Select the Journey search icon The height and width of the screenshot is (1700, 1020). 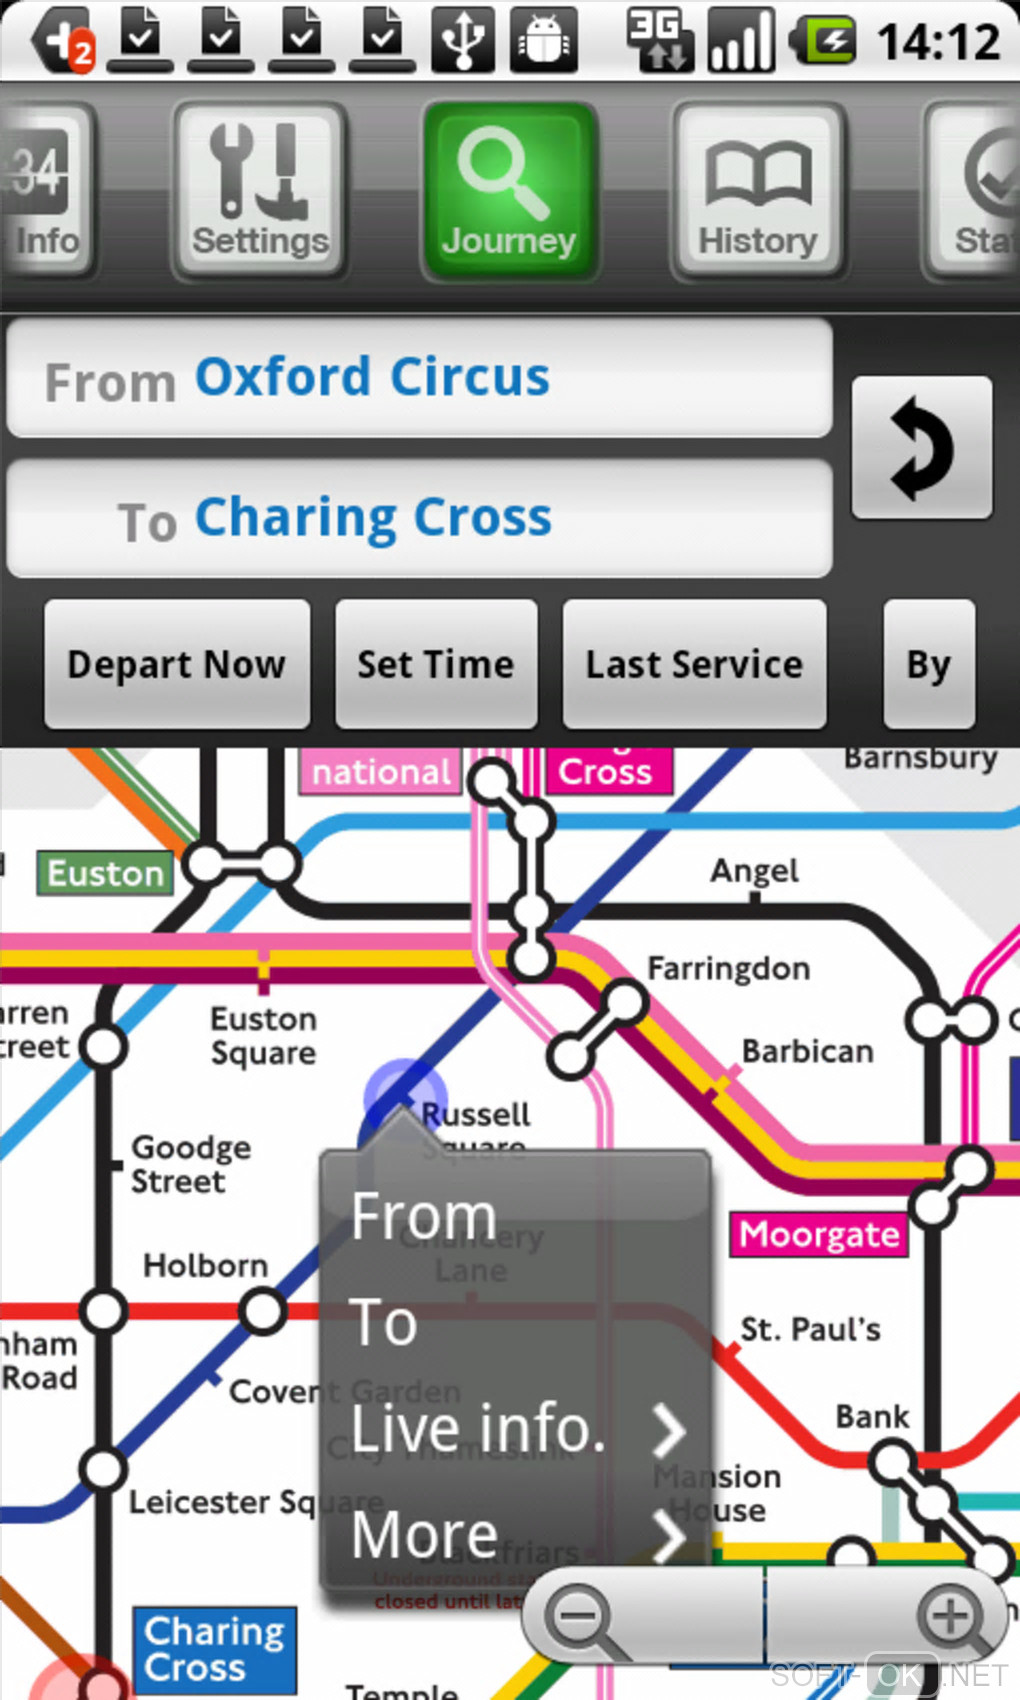coord(509,190)
